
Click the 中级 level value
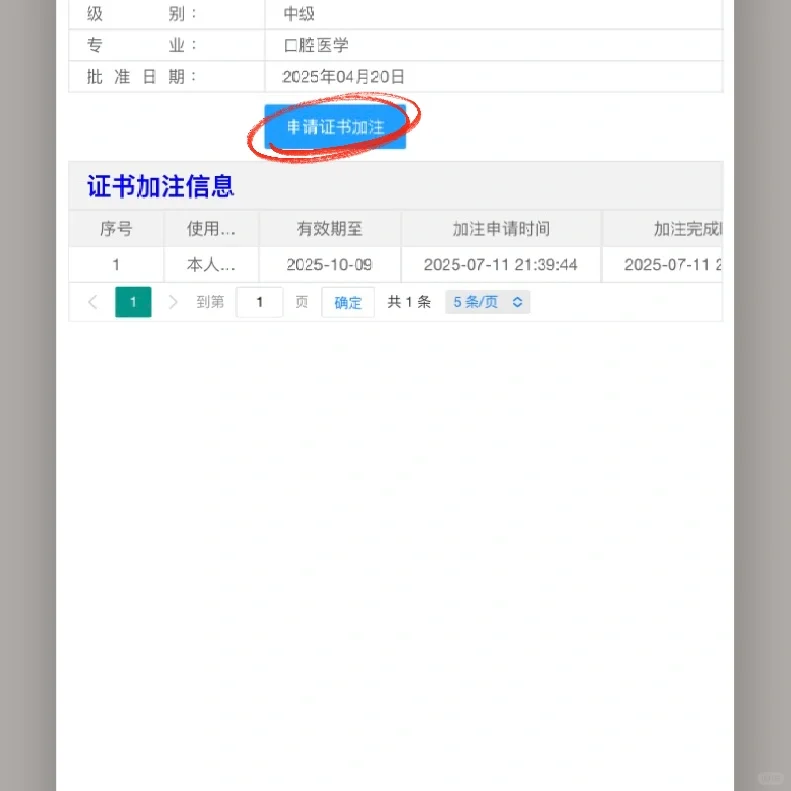point(299,14)
